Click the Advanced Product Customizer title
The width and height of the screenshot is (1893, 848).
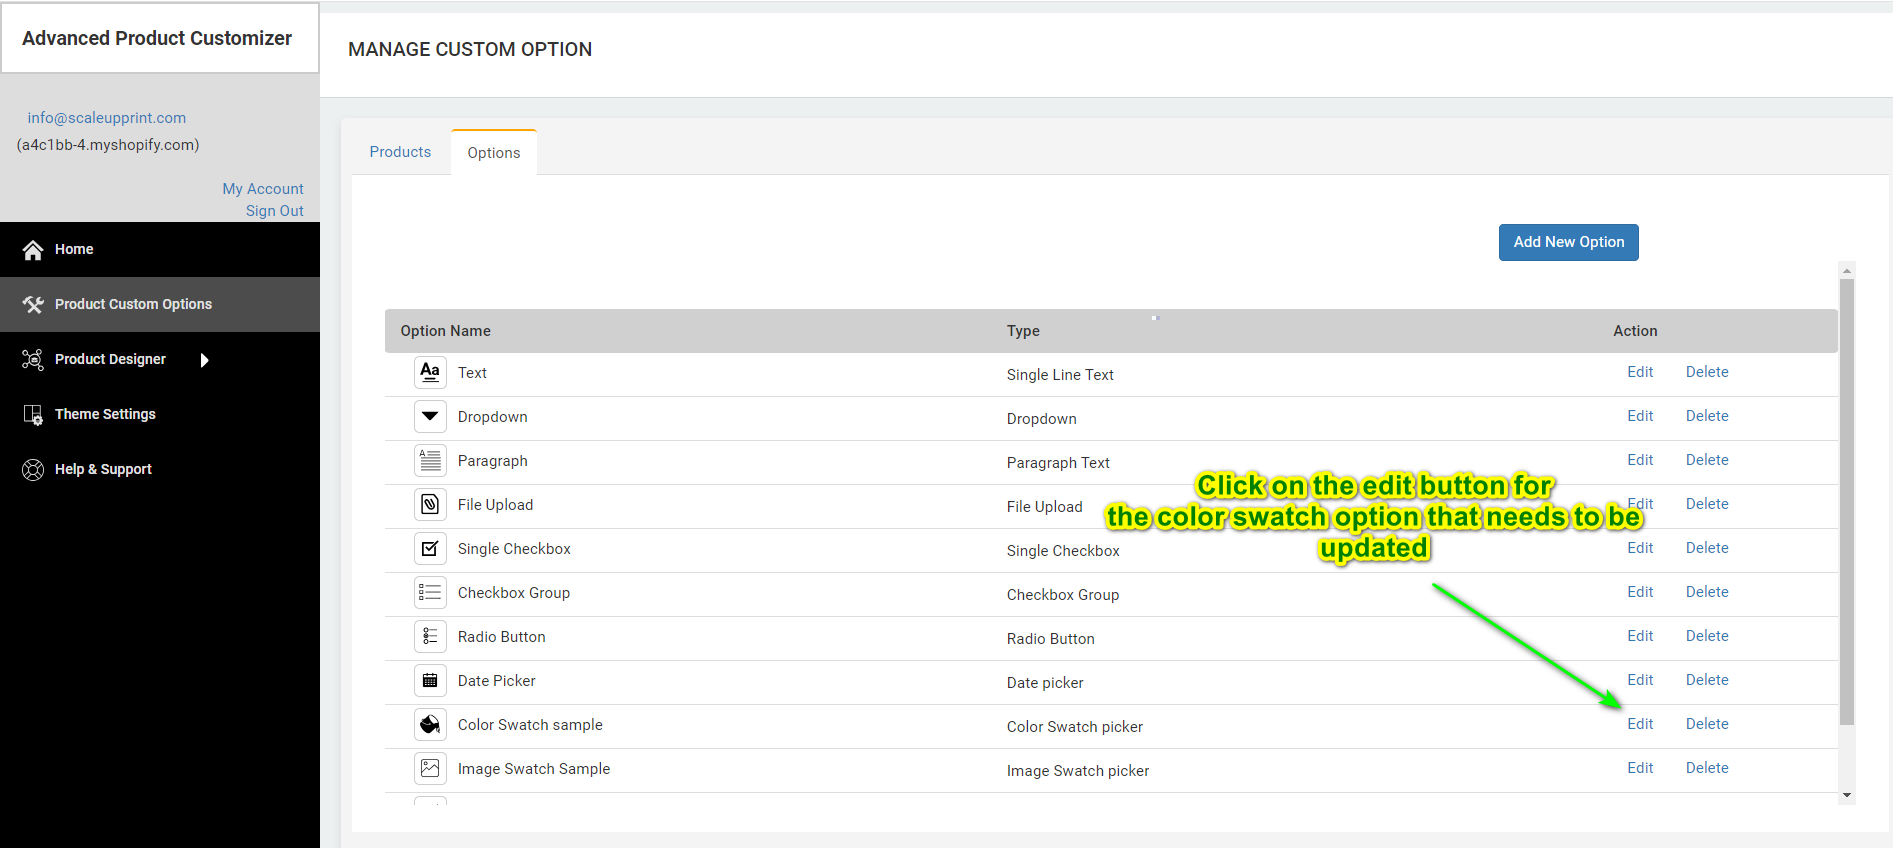click(x=157, y=38)
